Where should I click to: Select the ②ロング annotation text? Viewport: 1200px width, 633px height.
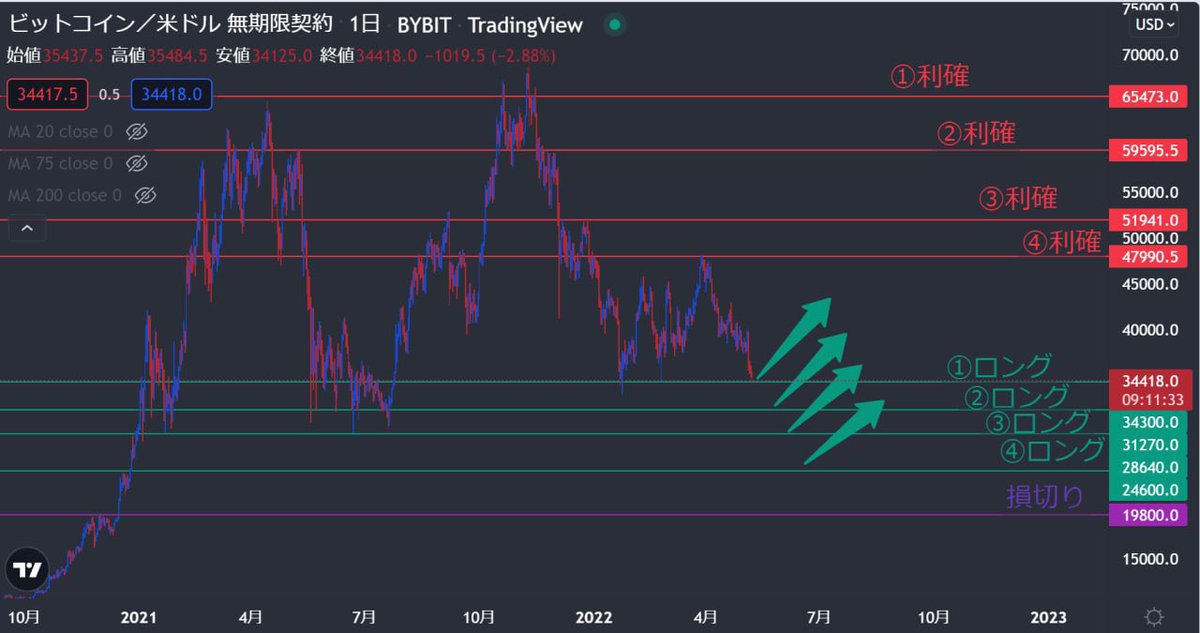coord(1017,398)
